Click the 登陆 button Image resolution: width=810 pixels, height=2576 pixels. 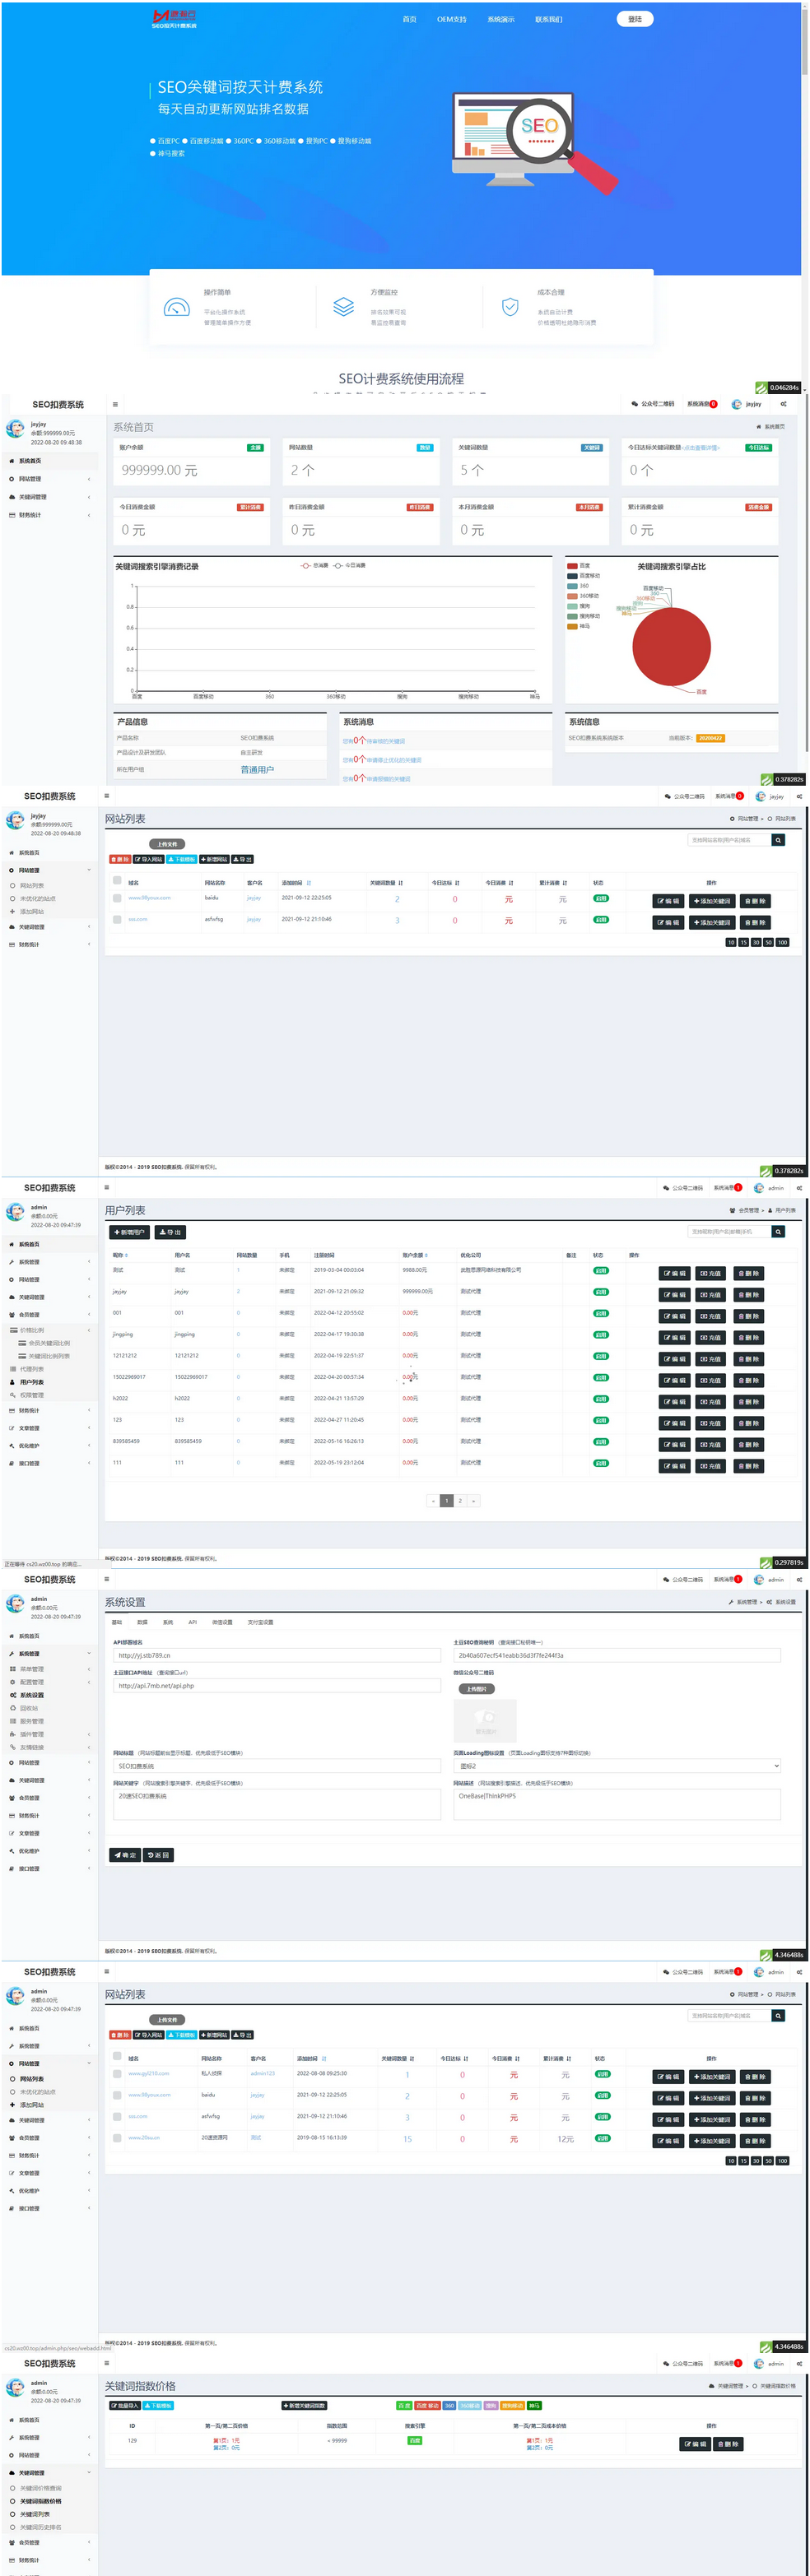coord(635,19)
